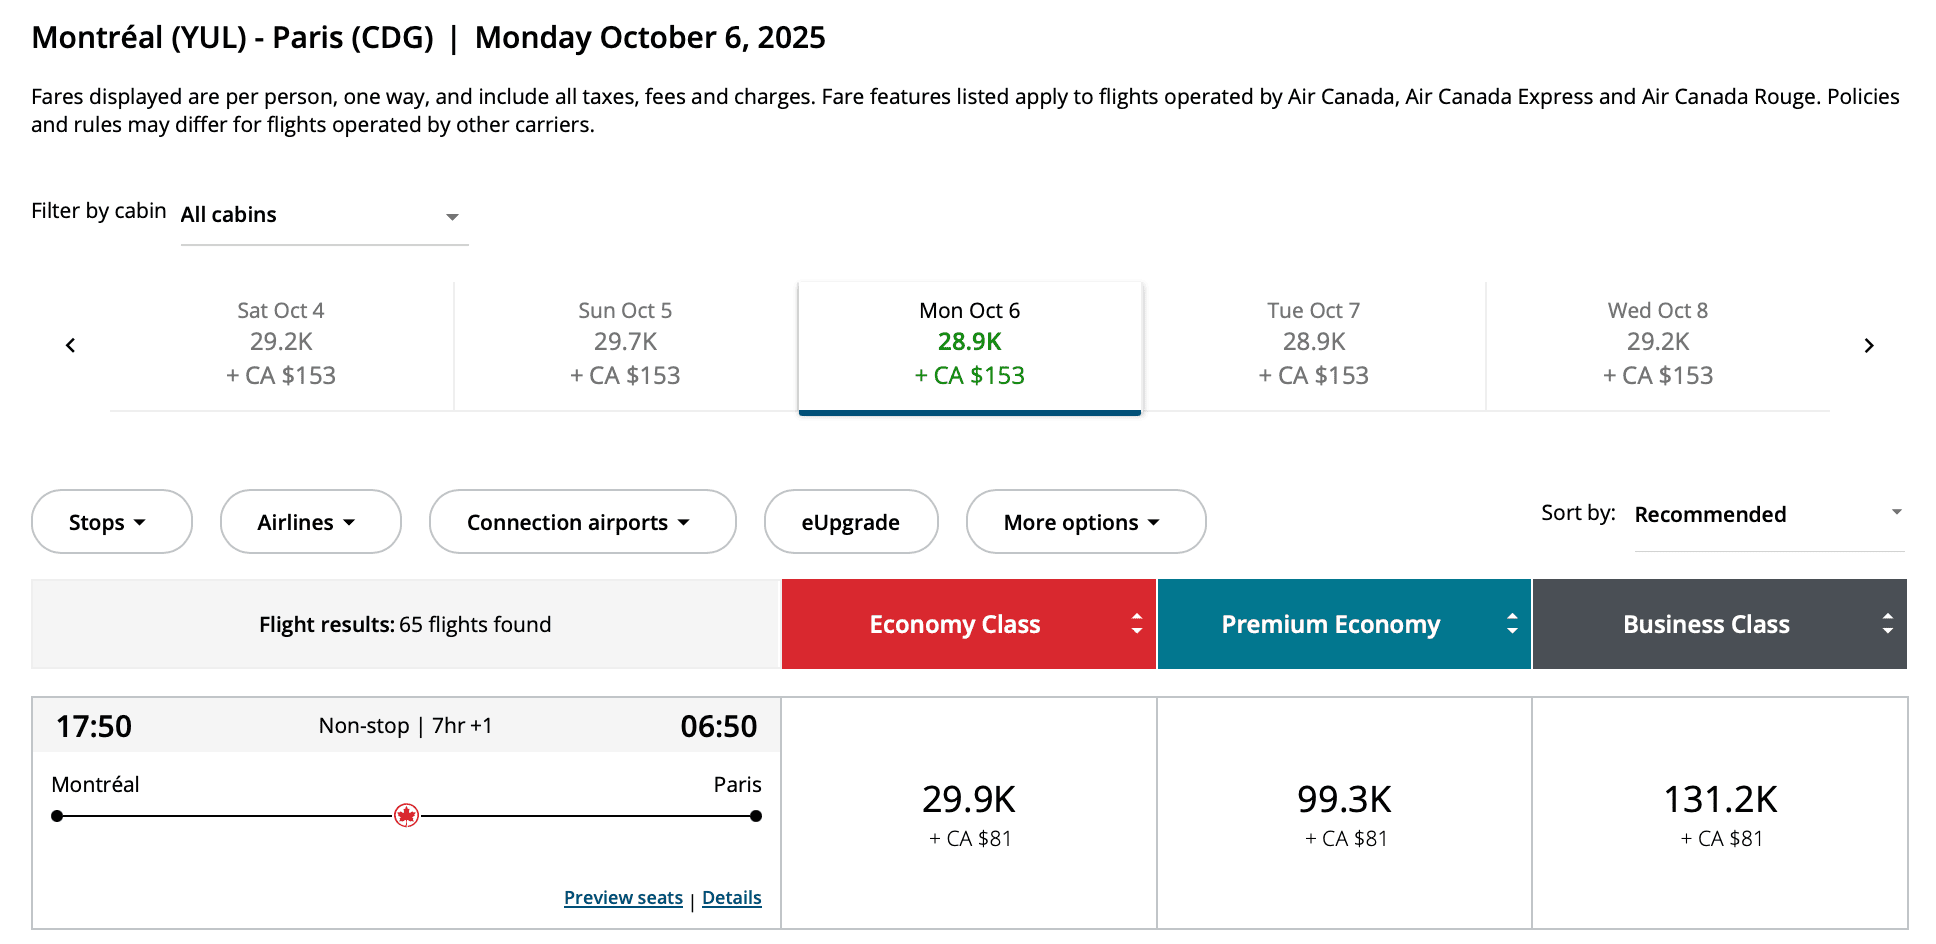Click the sort arrows on Economy Class header
Screen dimensions: 1936x944
(1136, 623)
